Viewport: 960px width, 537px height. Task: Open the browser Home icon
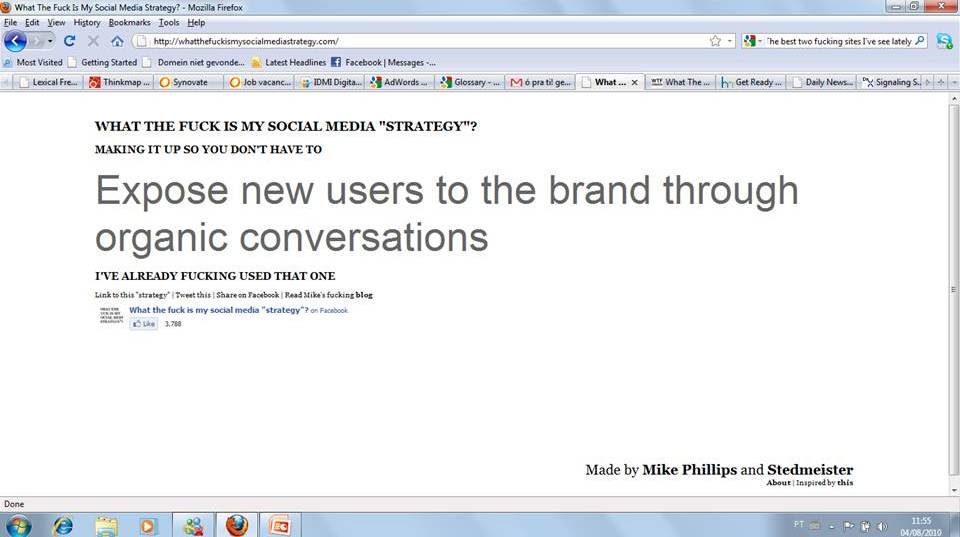click(117, 41)
